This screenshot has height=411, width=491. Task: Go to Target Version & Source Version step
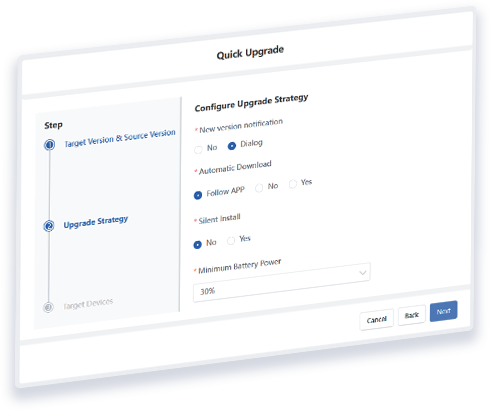pyautogui.click(x=120, y=138)
